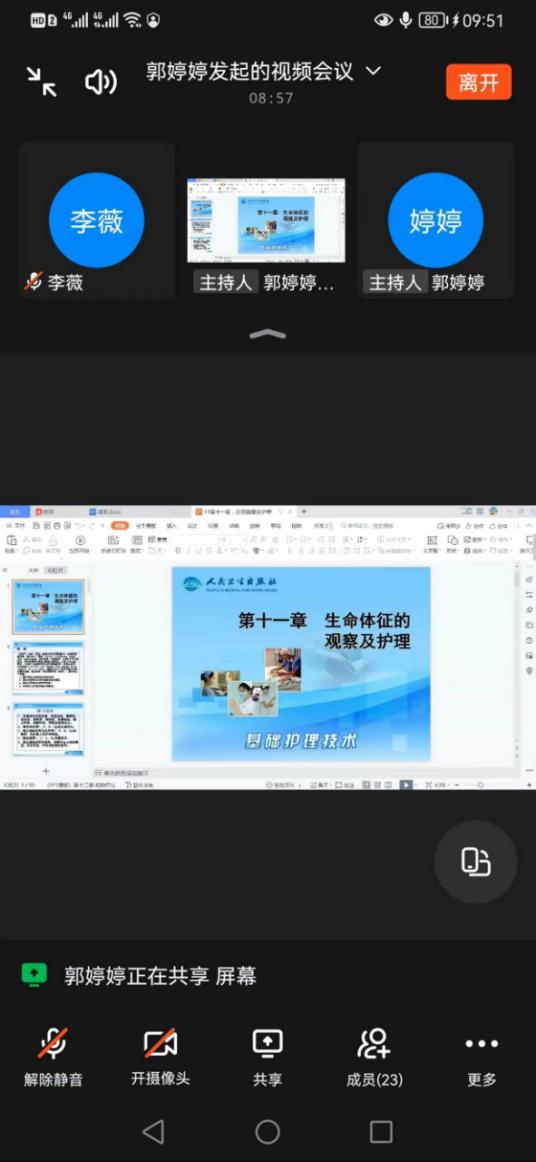Unmute microphone via 解除静音
The height and width of the screenshot is (1162, 536).
(53, 1058)
